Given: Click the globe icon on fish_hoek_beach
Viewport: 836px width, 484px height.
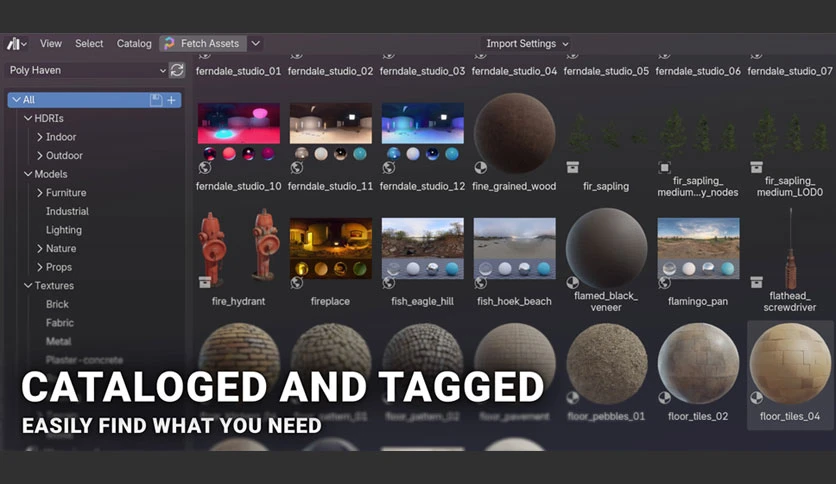Looking at the screenshot, I should (480, 283).
